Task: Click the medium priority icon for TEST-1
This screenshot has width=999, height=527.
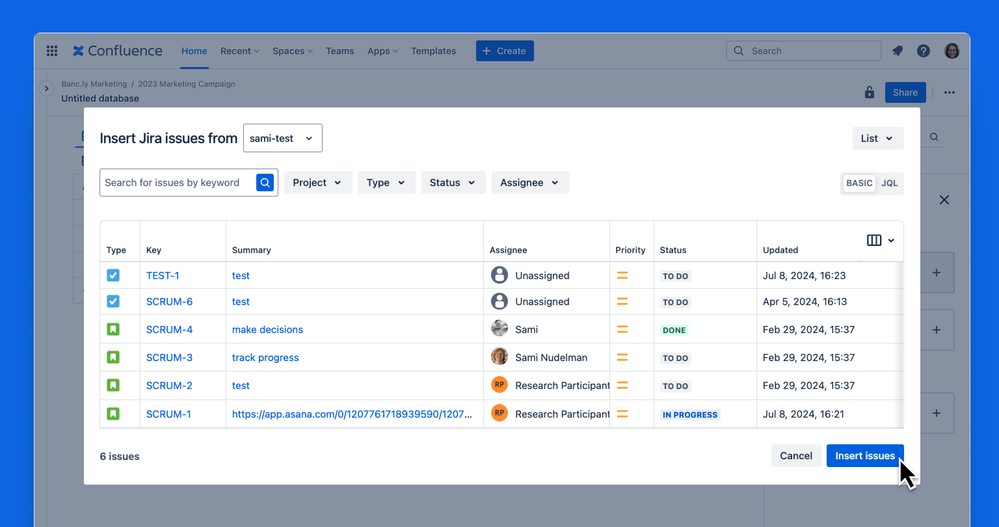Action: 622,275
